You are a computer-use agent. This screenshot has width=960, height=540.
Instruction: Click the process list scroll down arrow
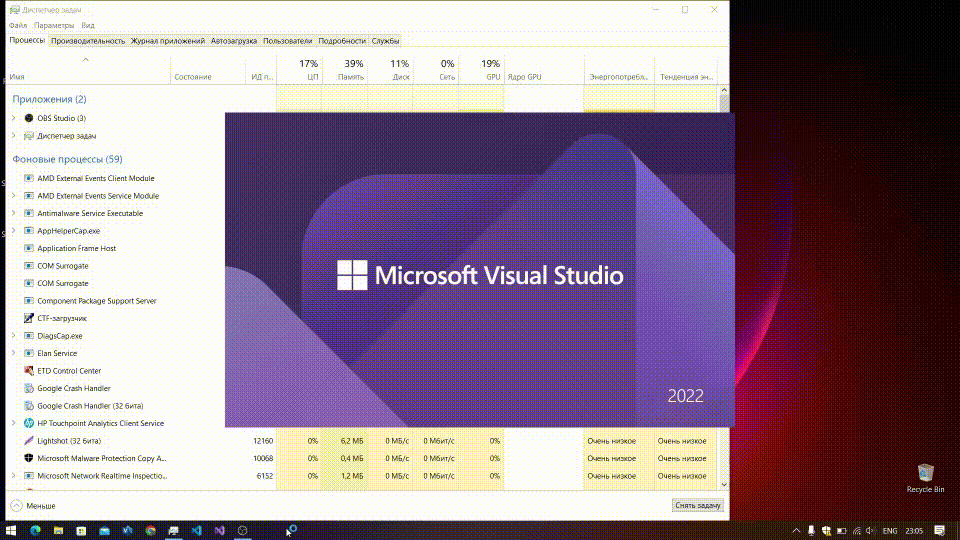click(724, 484)
